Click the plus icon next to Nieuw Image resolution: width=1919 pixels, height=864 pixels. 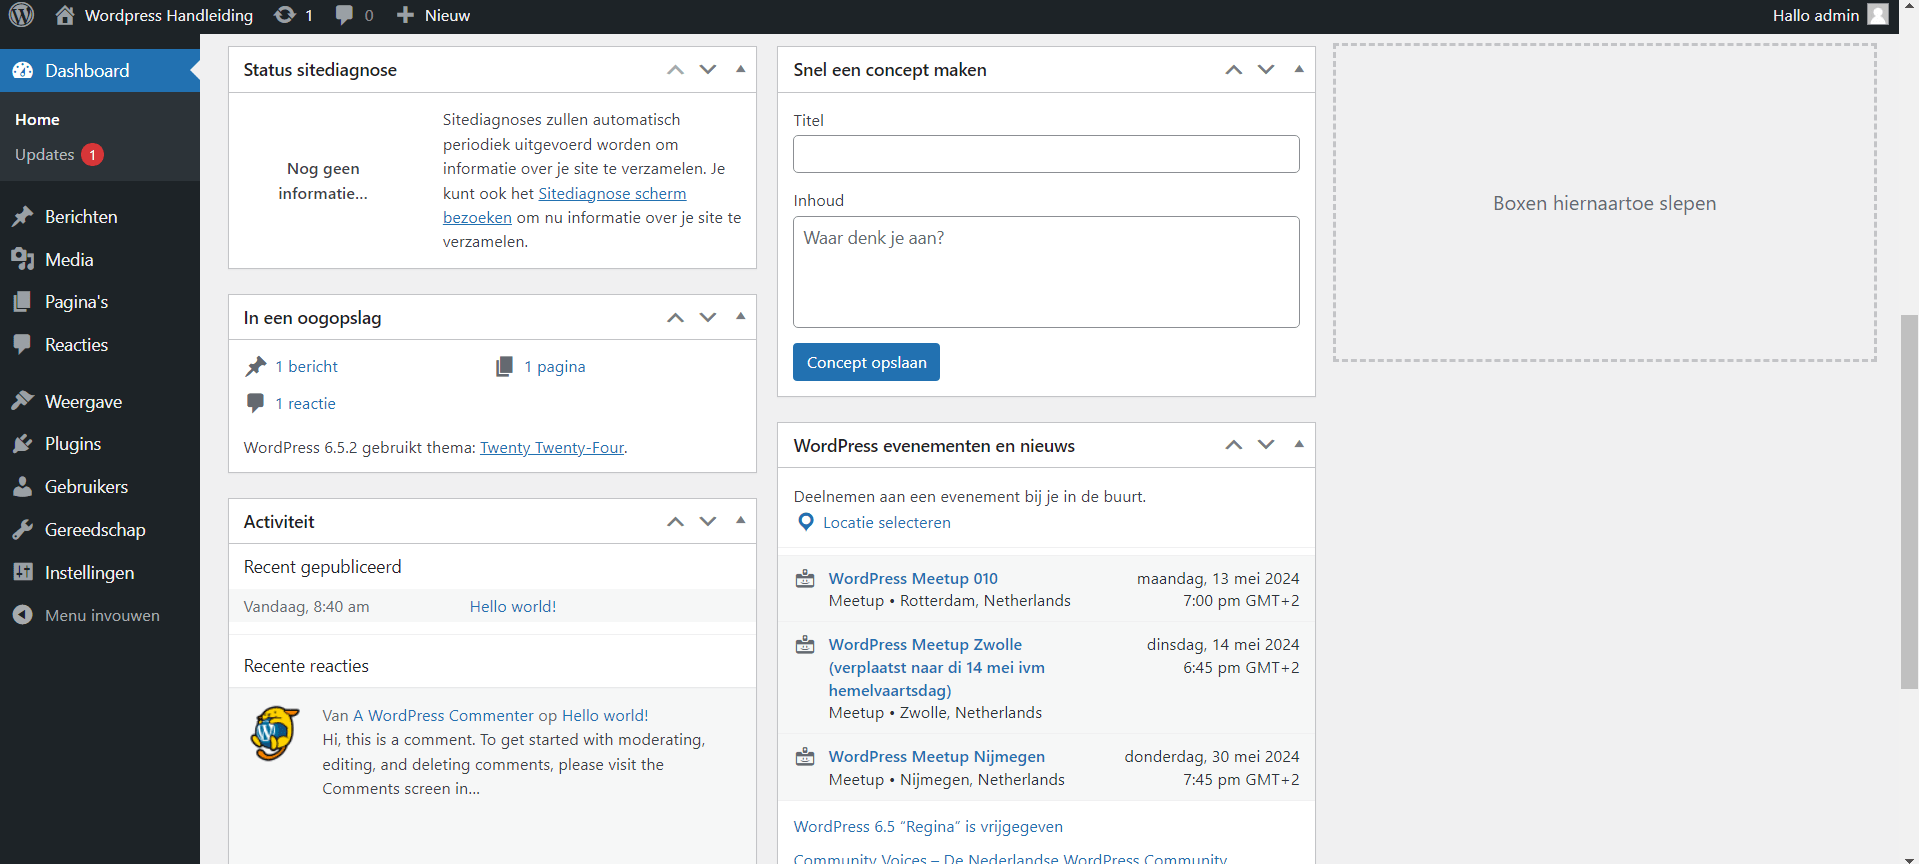405,15
